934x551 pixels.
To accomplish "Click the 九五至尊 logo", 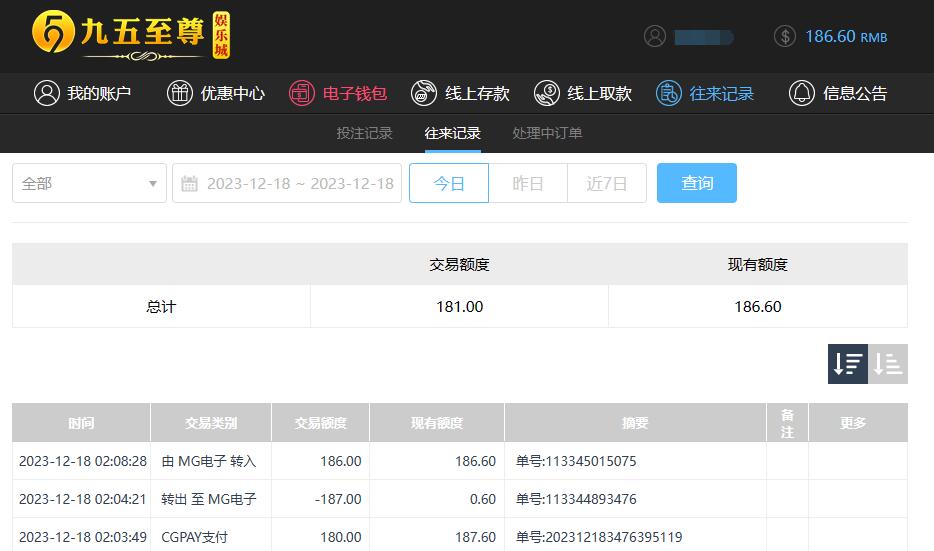I will (x=131, y=36).
